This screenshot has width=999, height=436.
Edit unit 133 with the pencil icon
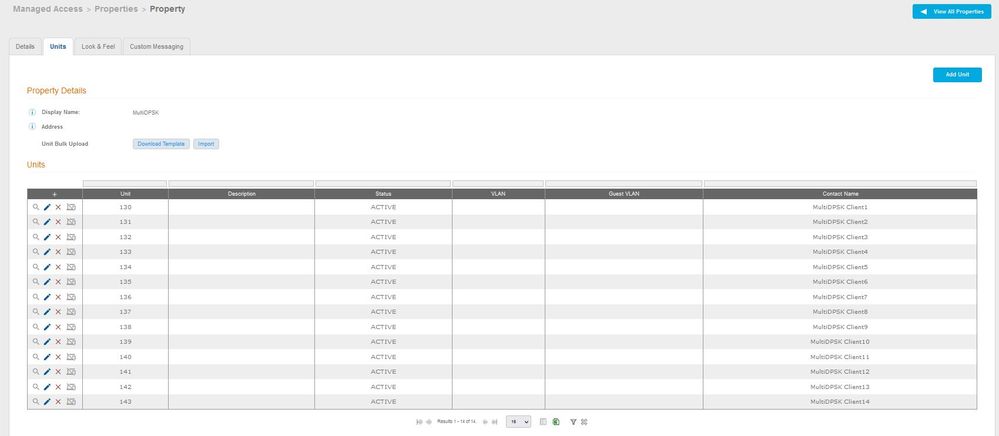tap(47, 252)
